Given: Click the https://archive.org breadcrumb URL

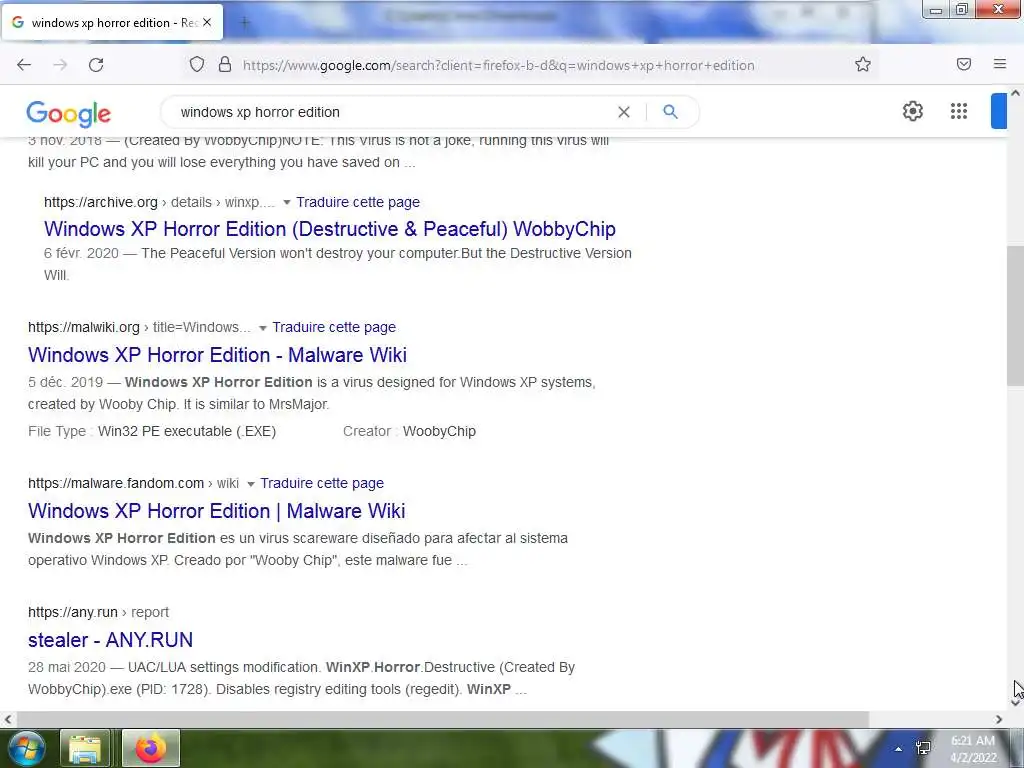Looking at the screenshot, I should tap(101, 202).
